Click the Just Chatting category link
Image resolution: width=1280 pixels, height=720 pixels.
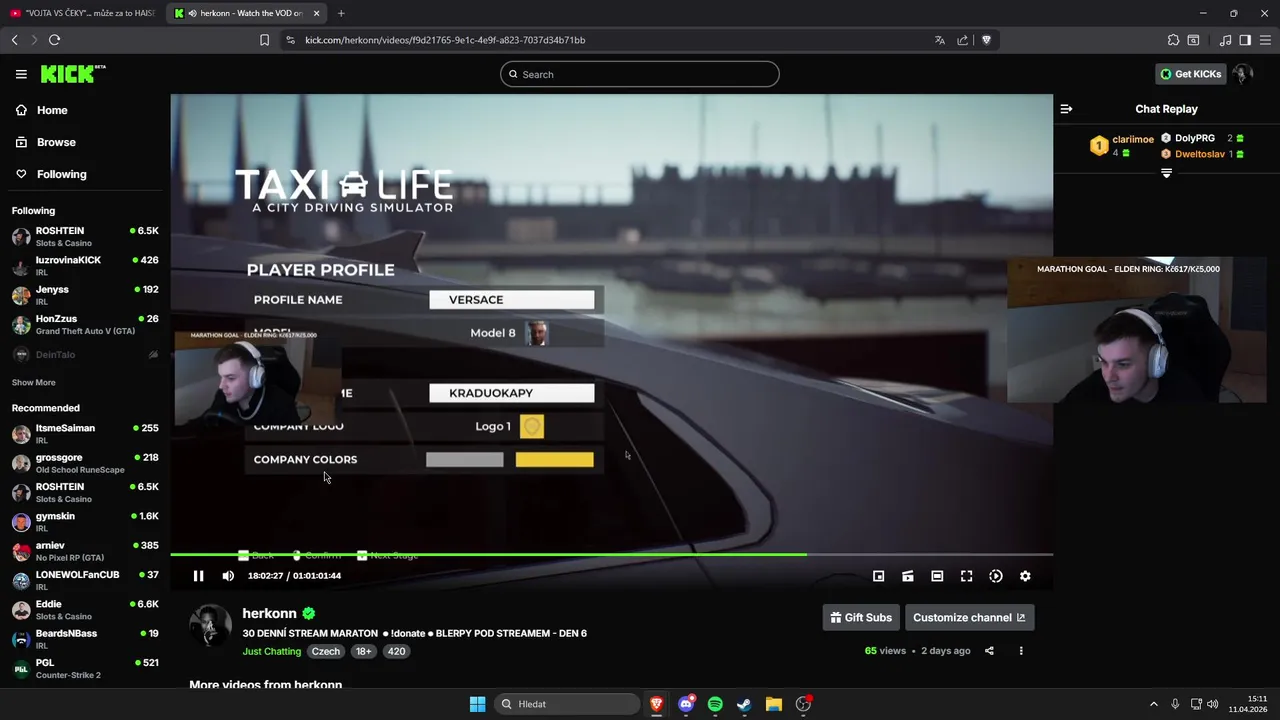[271, 651]
